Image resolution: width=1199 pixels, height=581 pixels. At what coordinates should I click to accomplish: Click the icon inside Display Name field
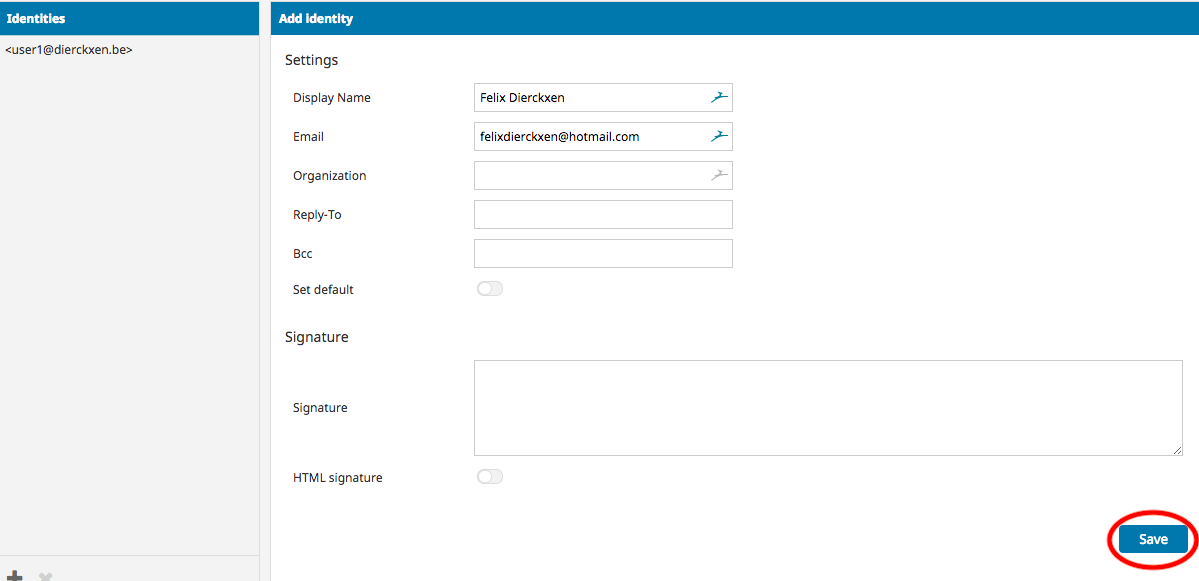tap(720, 98)
